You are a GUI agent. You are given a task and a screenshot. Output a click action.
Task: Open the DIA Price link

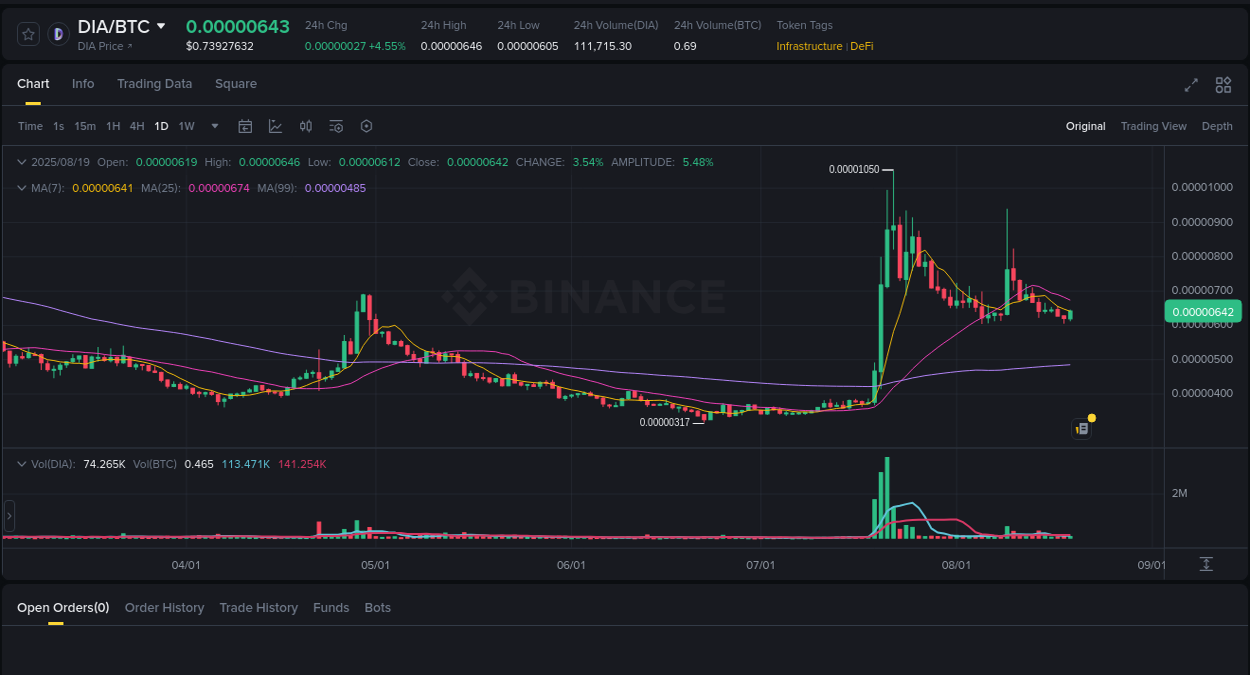point(104,46)
